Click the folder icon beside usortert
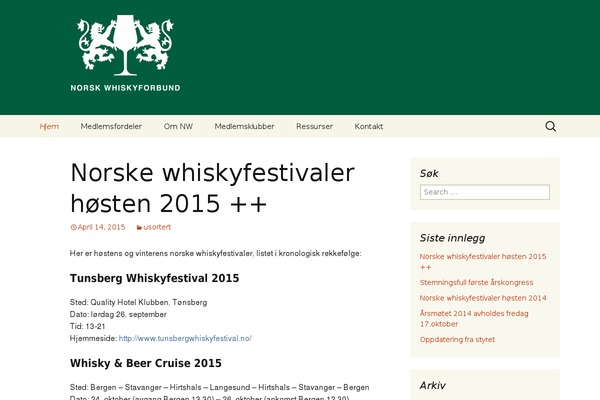The image size is (600, 400). click(139, 227)
